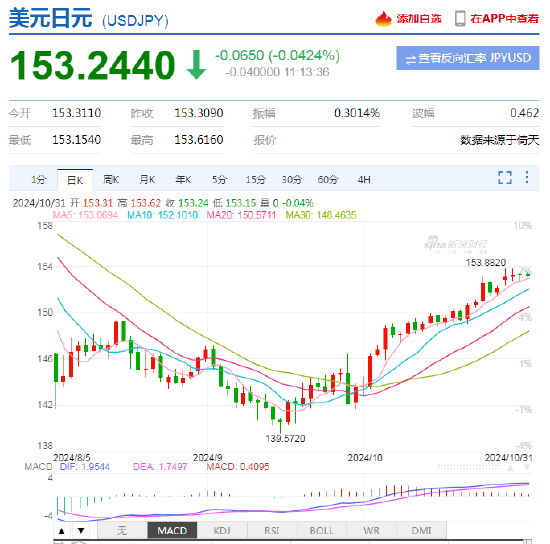Open the 4H chart period tab
The height and width of the screenshot is (544, 550).
pos(364,180)
